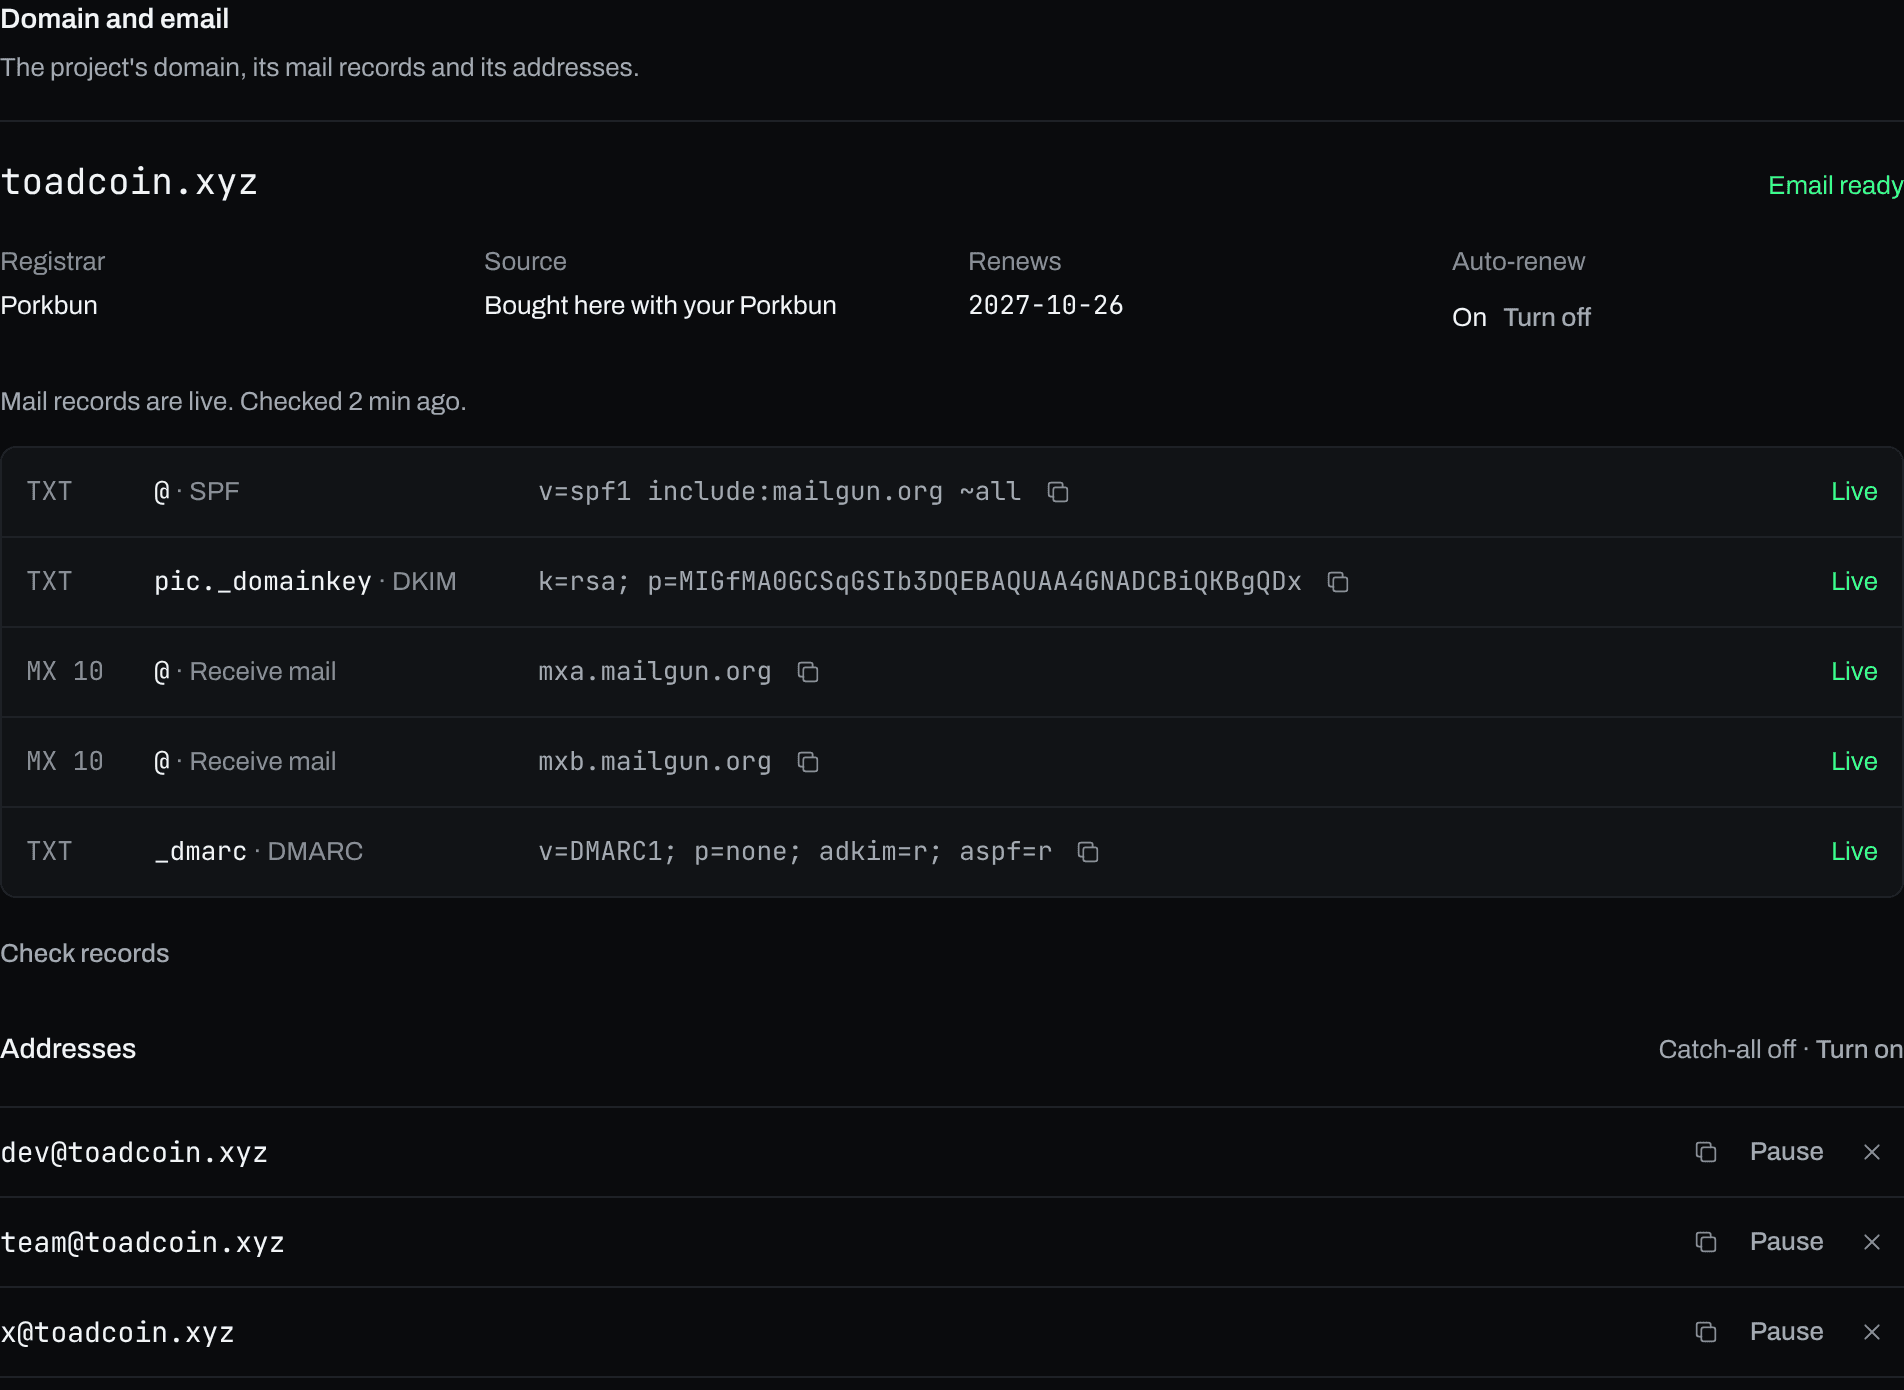The width and height of the screenshot is (1904, 1390).
Task: Select the v=DMARC1 policy text
Action: click(795, 852)
